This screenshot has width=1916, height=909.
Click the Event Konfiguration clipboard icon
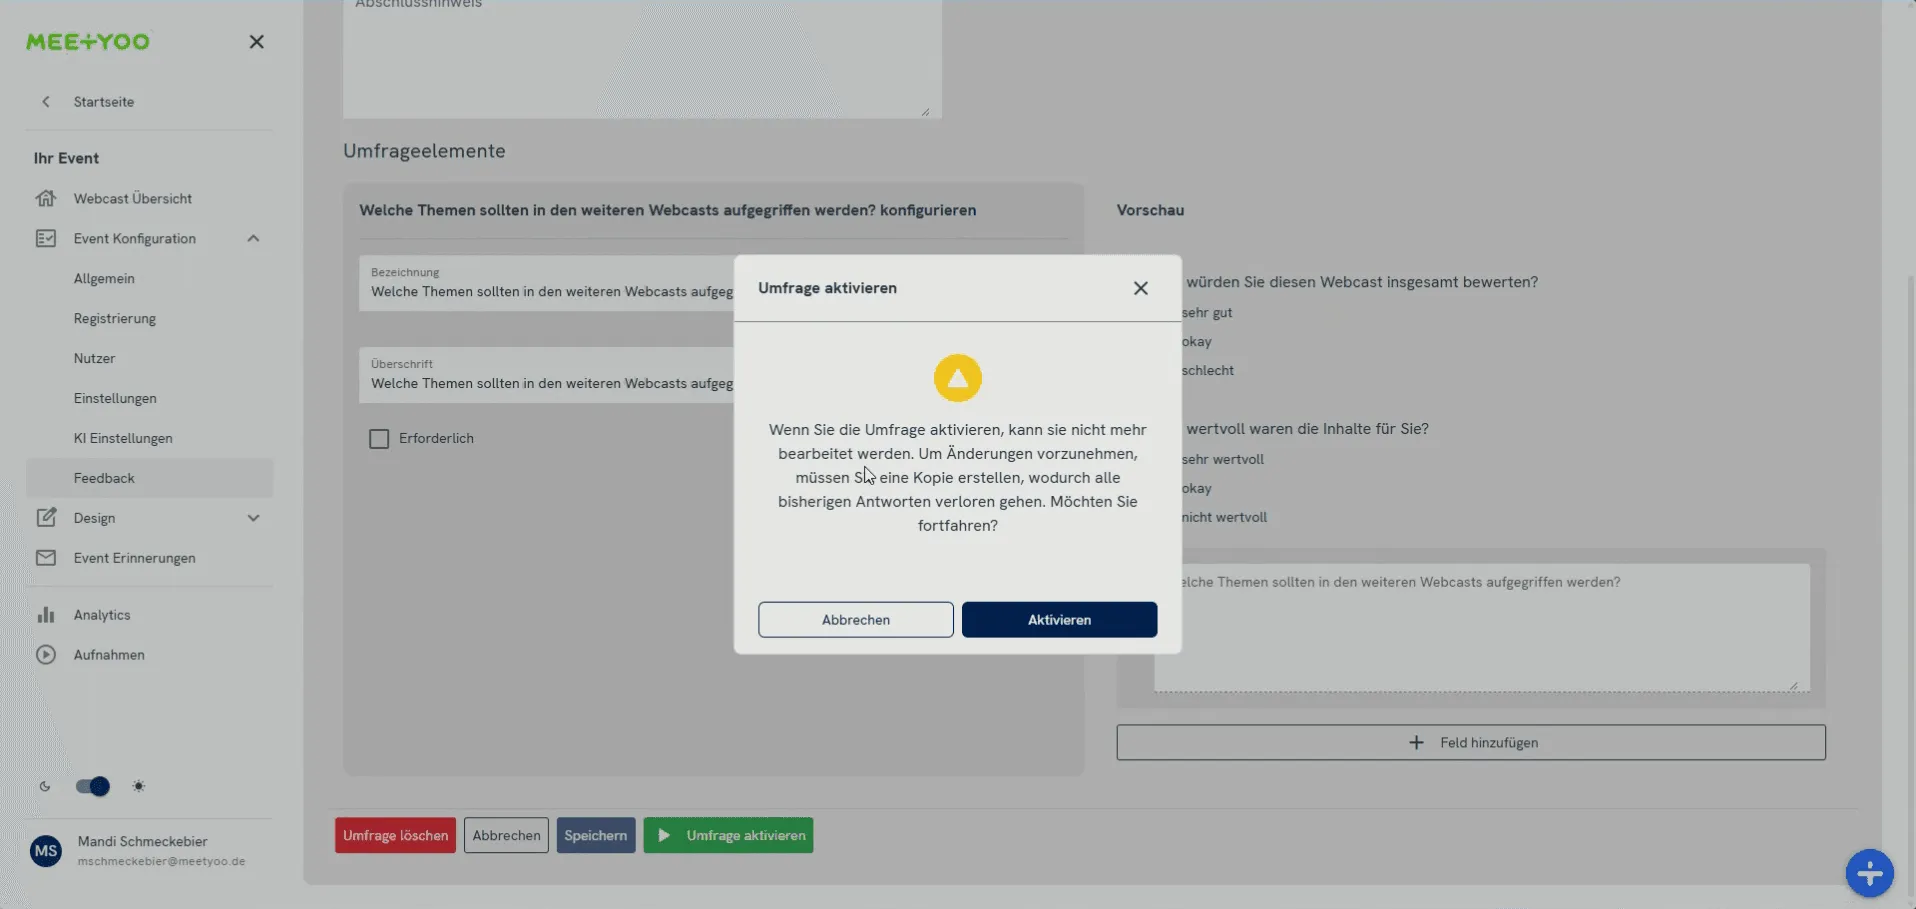47,238
